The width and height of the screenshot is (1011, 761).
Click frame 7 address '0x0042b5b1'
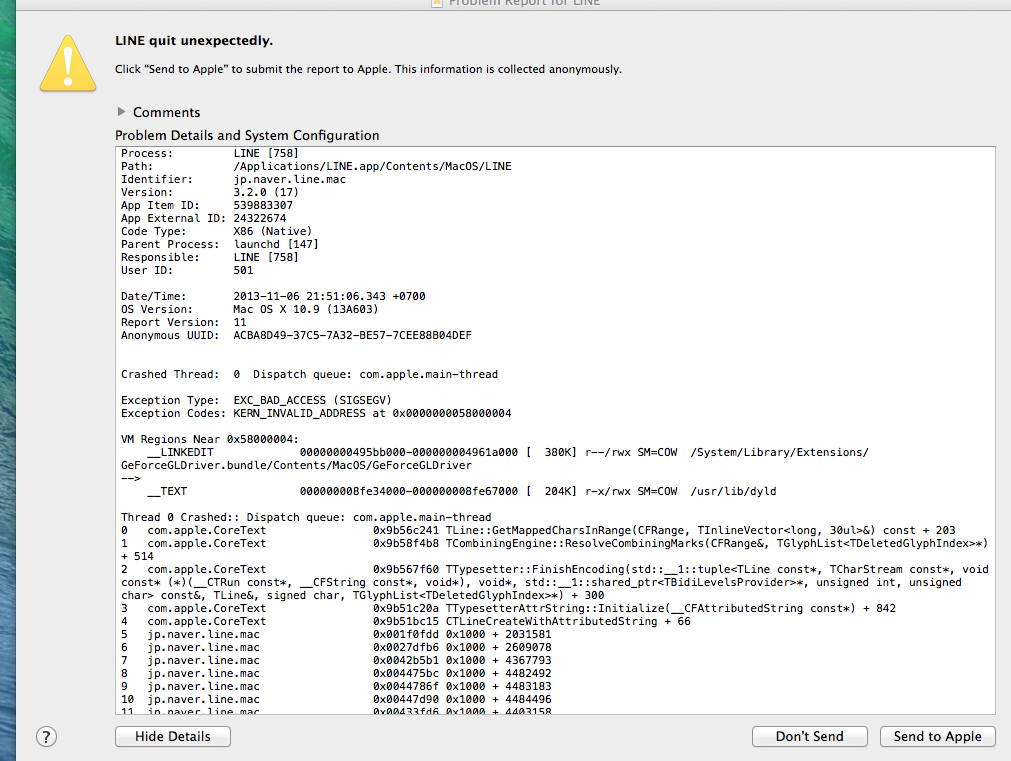pos(406,660)
